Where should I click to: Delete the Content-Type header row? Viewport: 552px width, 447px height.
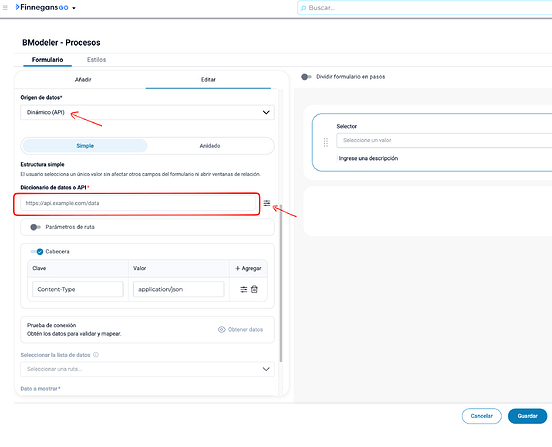pyautogui.click(x=254, y=289)
